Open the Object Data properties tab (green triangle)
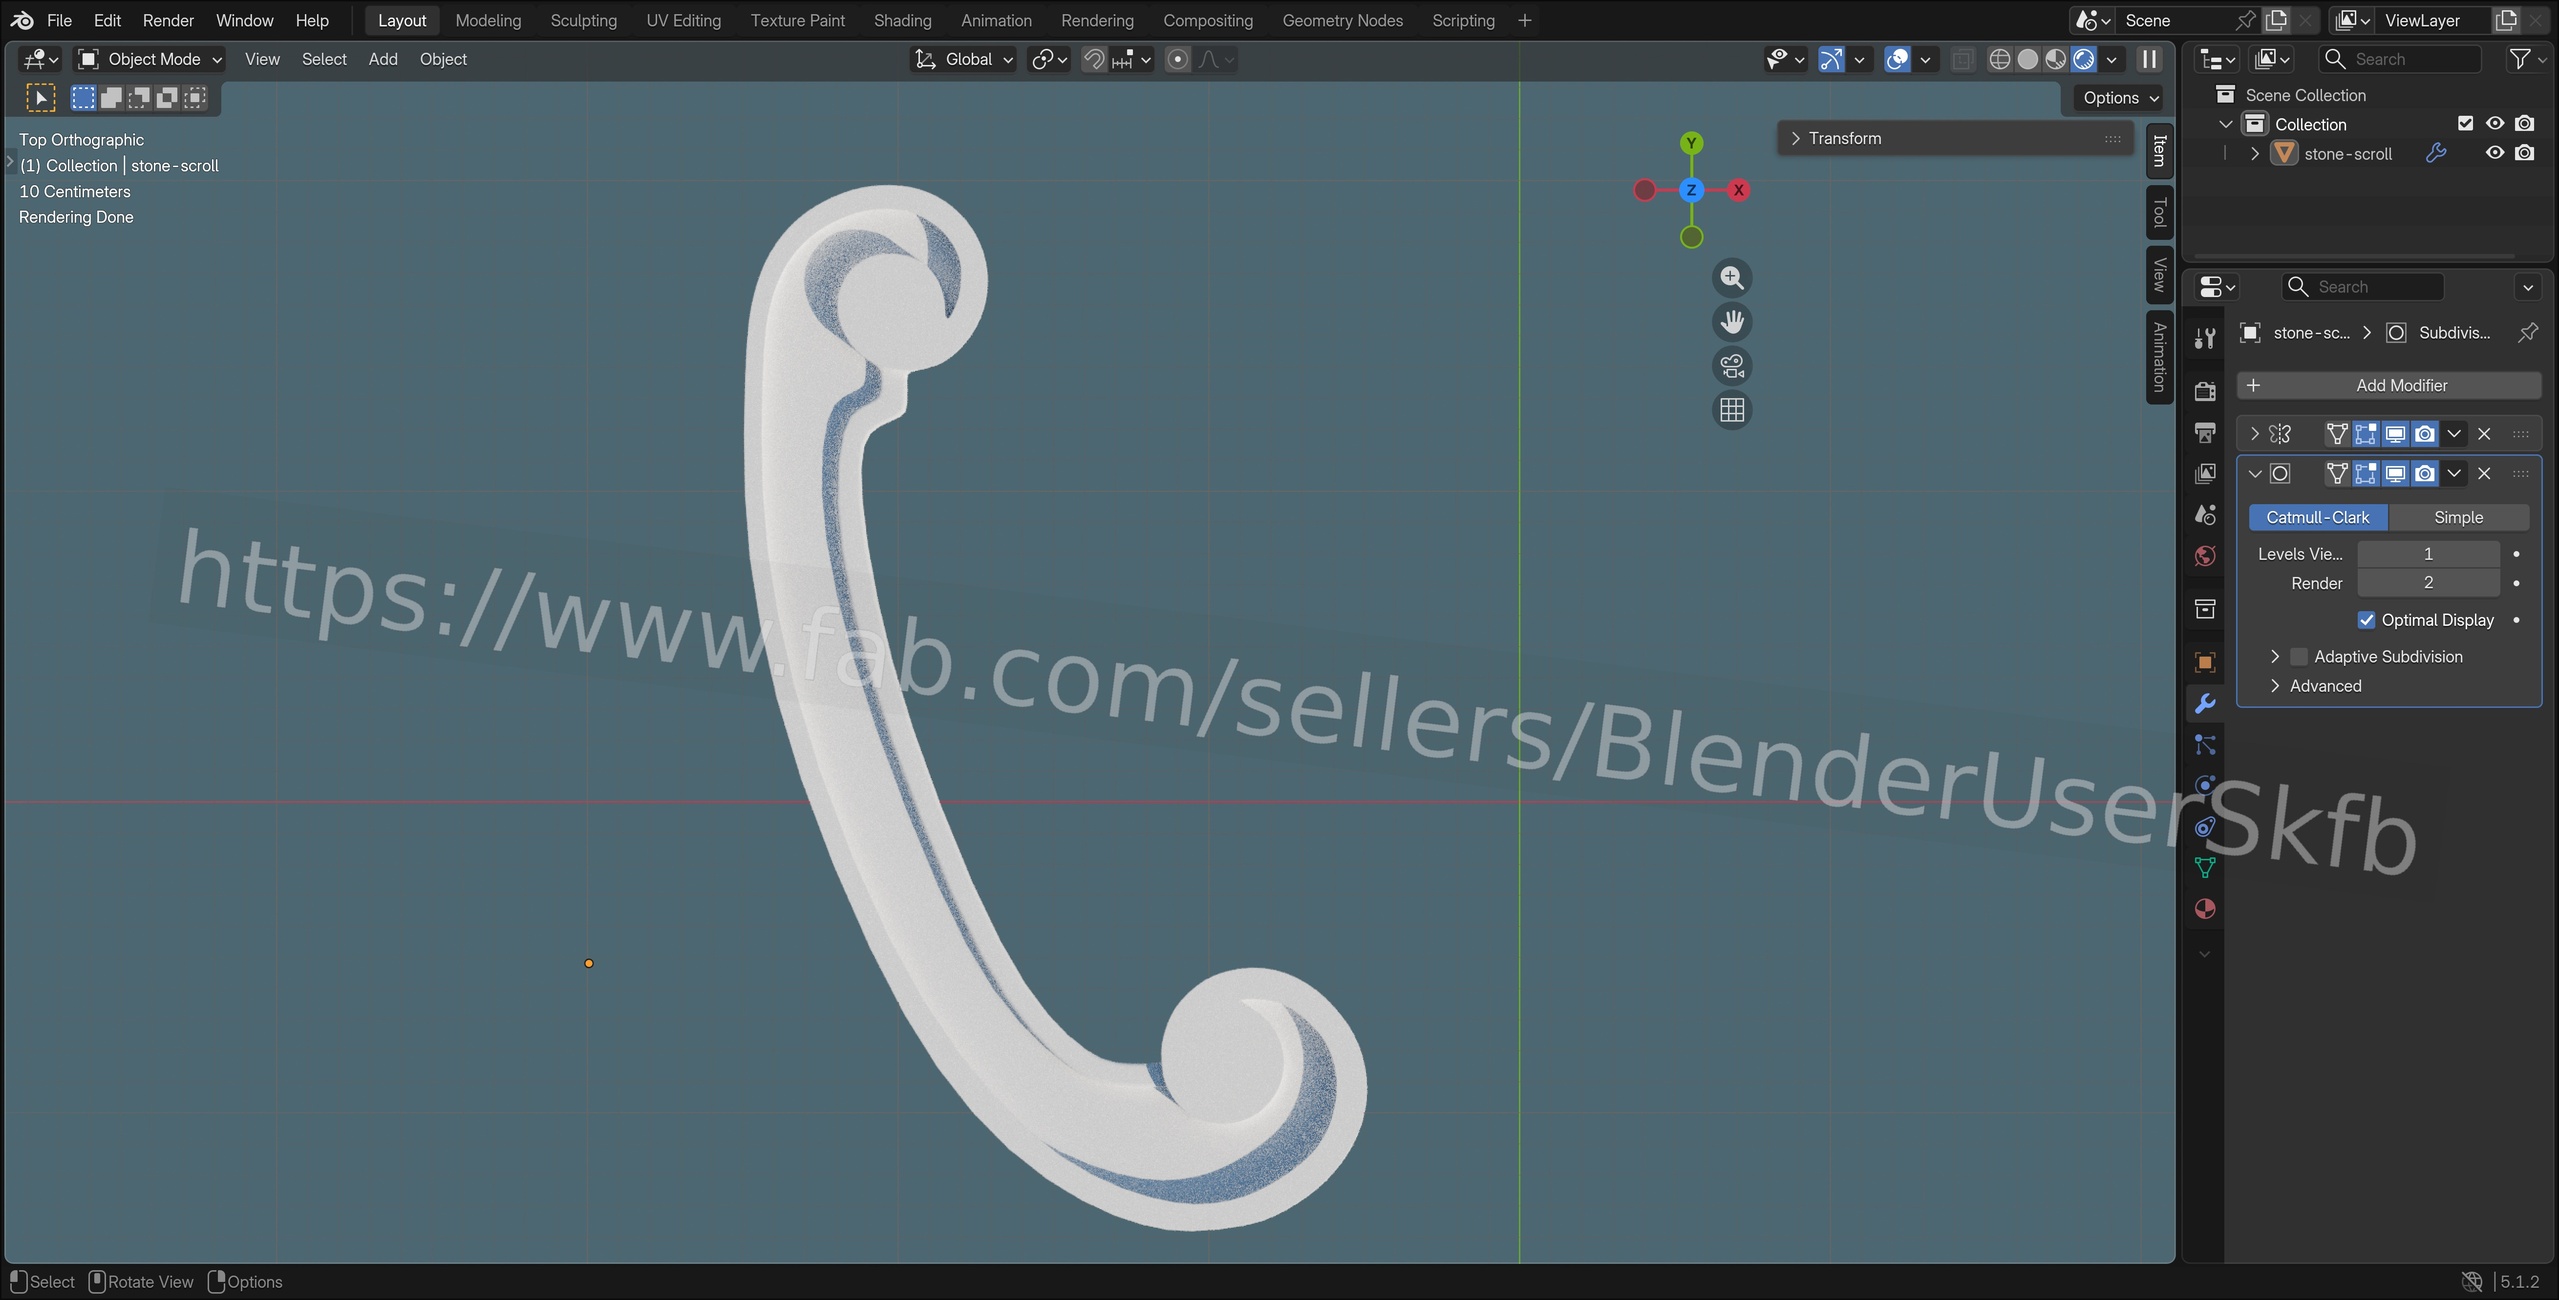This screenshot has height=1300, width=2559. (x=2205, y=867)
